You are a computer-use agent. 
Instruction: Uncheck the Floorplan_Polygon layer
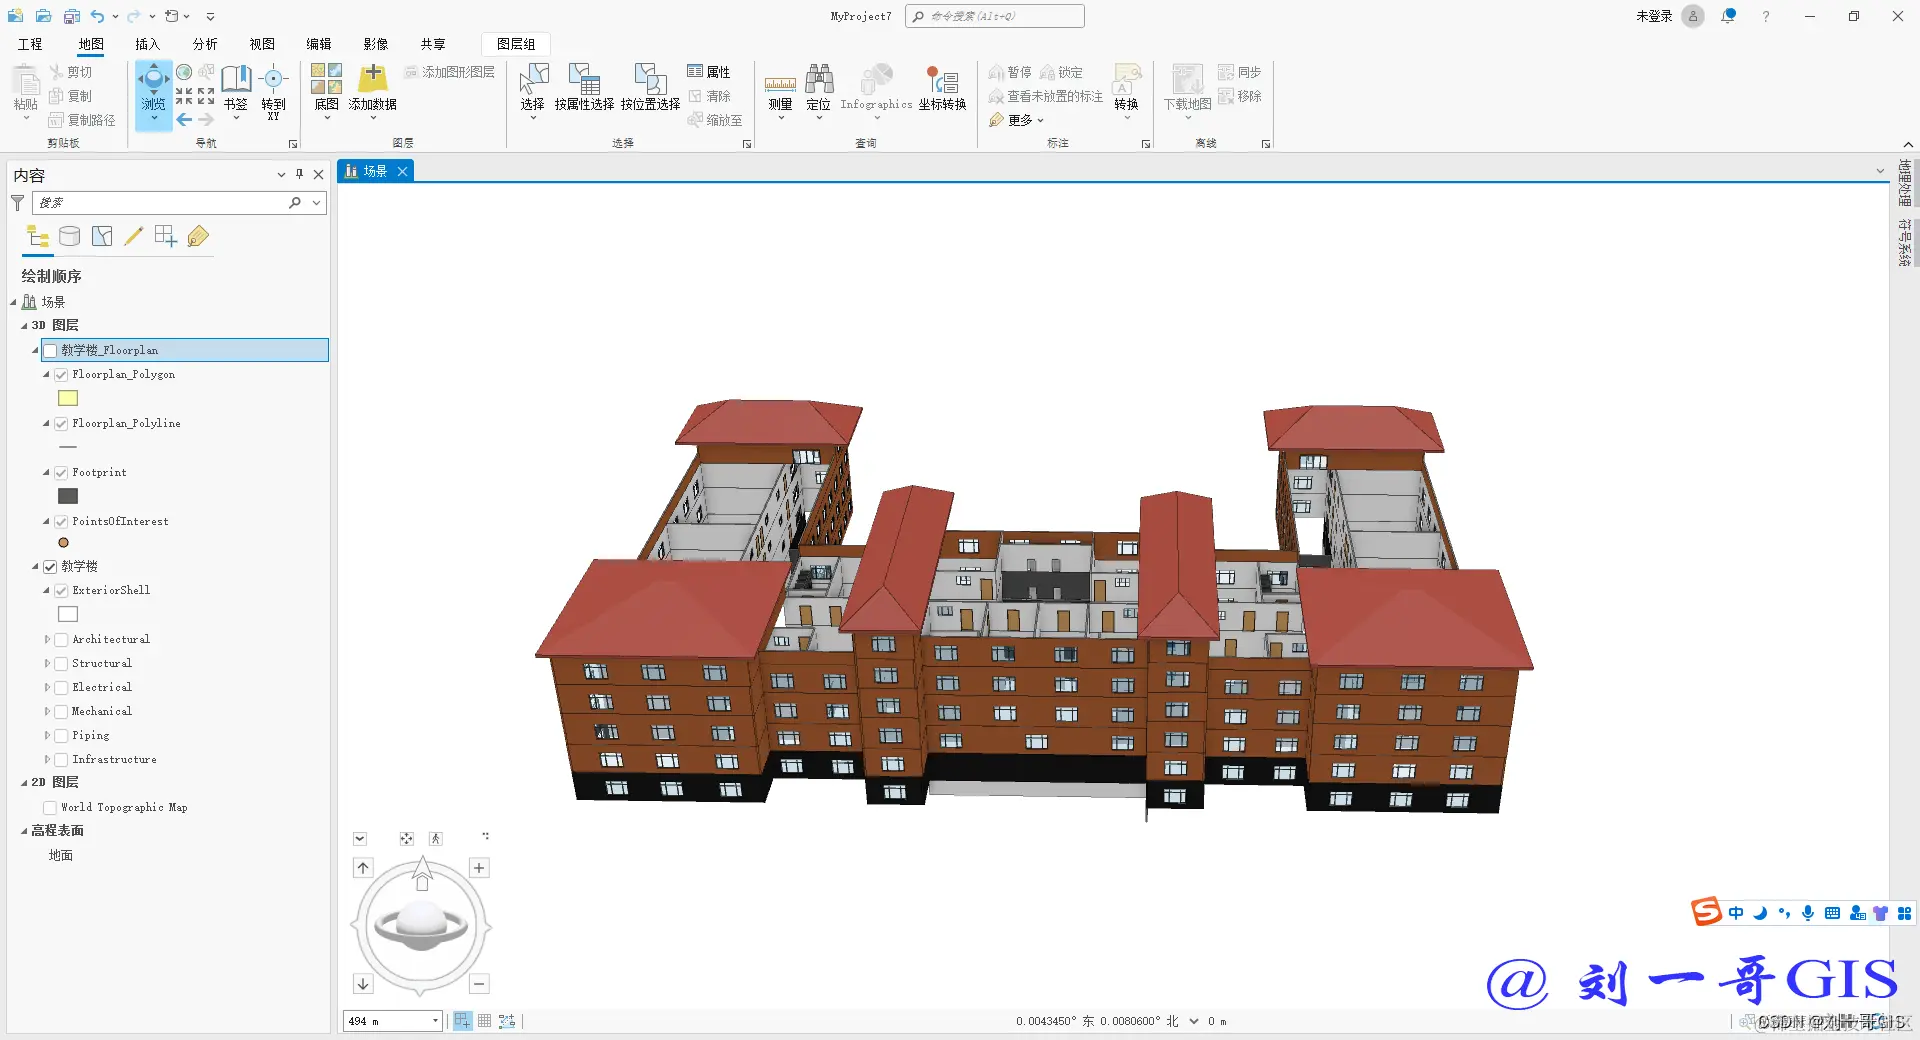(61, 375)
